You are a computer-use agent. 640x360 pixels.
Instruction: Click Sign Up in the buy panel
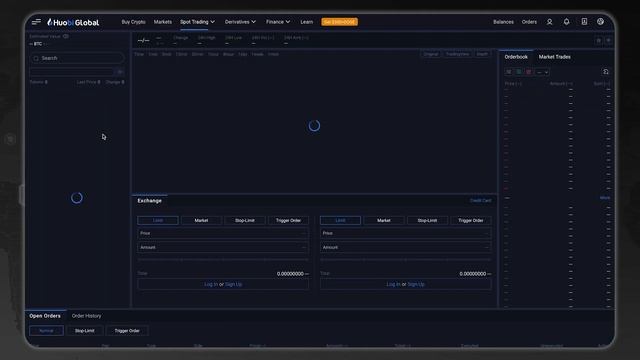[x=233, y=284]
